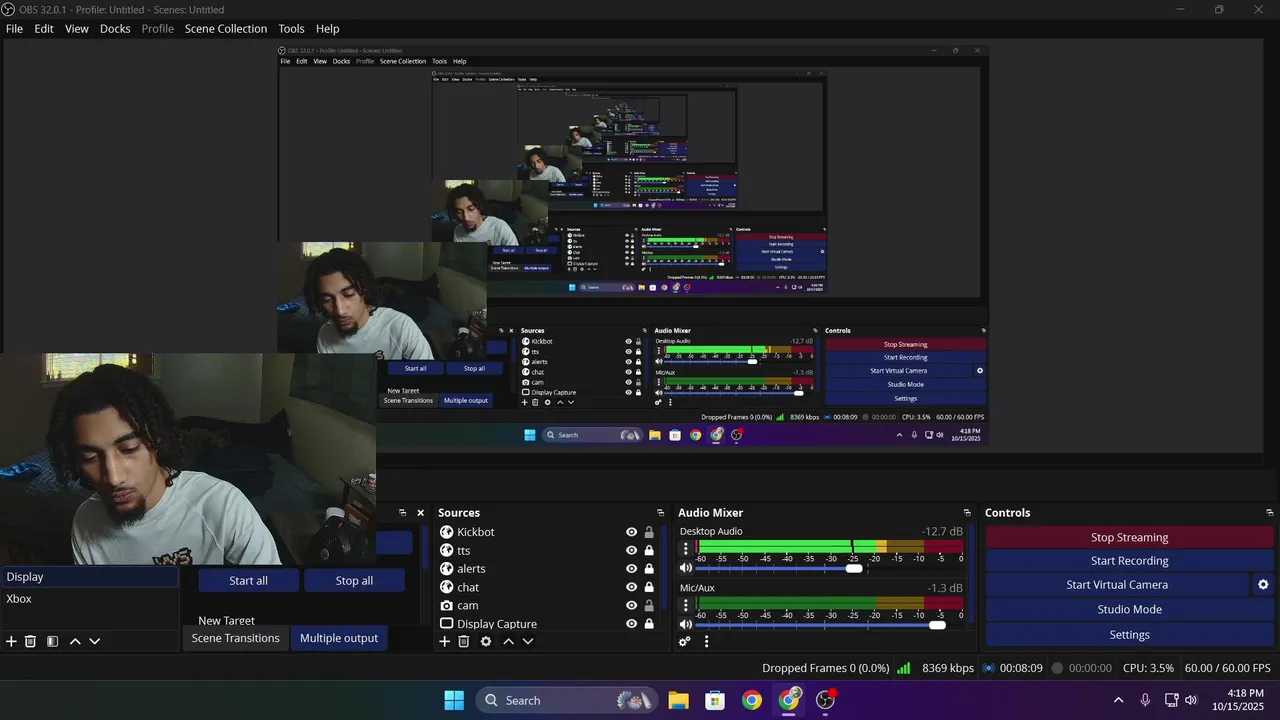This screenshot has height=720, width=1280.
Task: Click the camera icon next to cam source
Action: coord(447,605)
